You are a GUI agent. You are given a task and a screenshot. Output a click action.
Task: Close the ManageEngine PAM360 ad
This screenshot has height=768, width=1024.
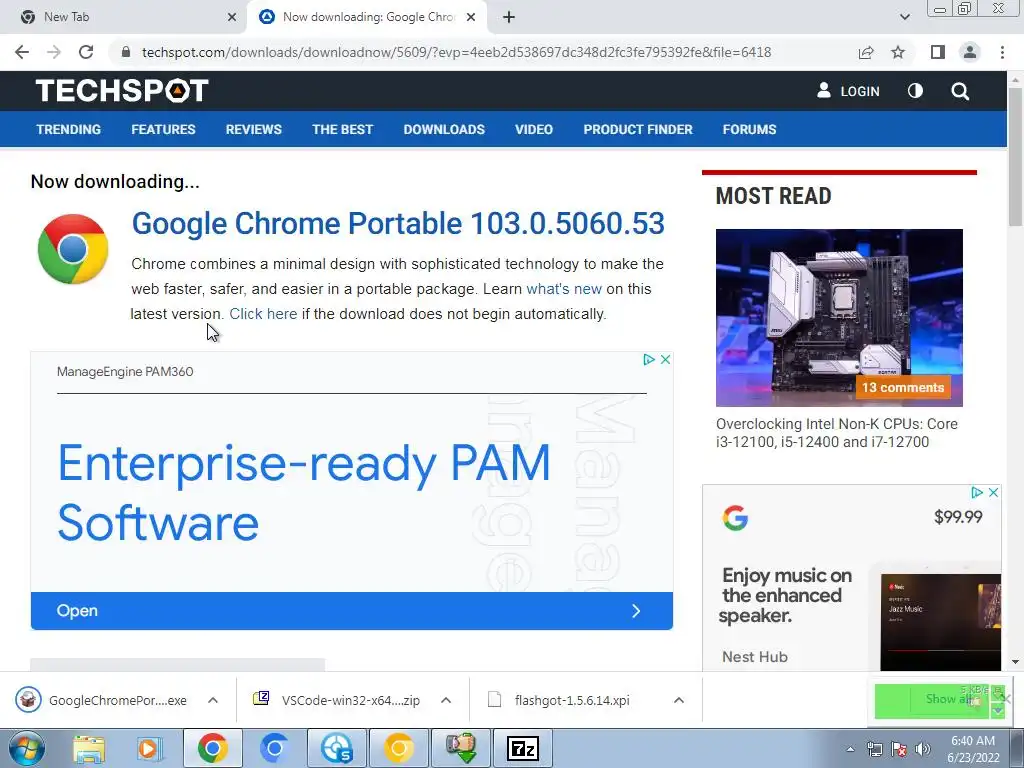pyautogui.click(x=665, y=359)
